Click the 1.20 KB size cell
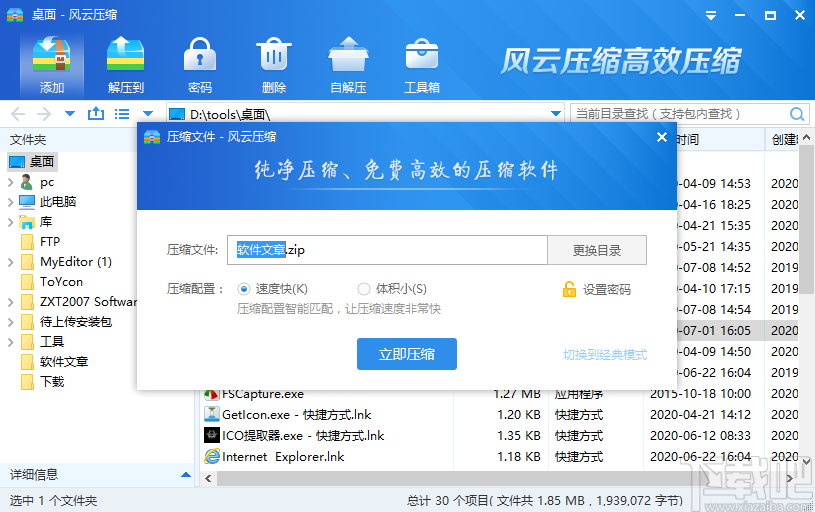 [x=518, y=414]
